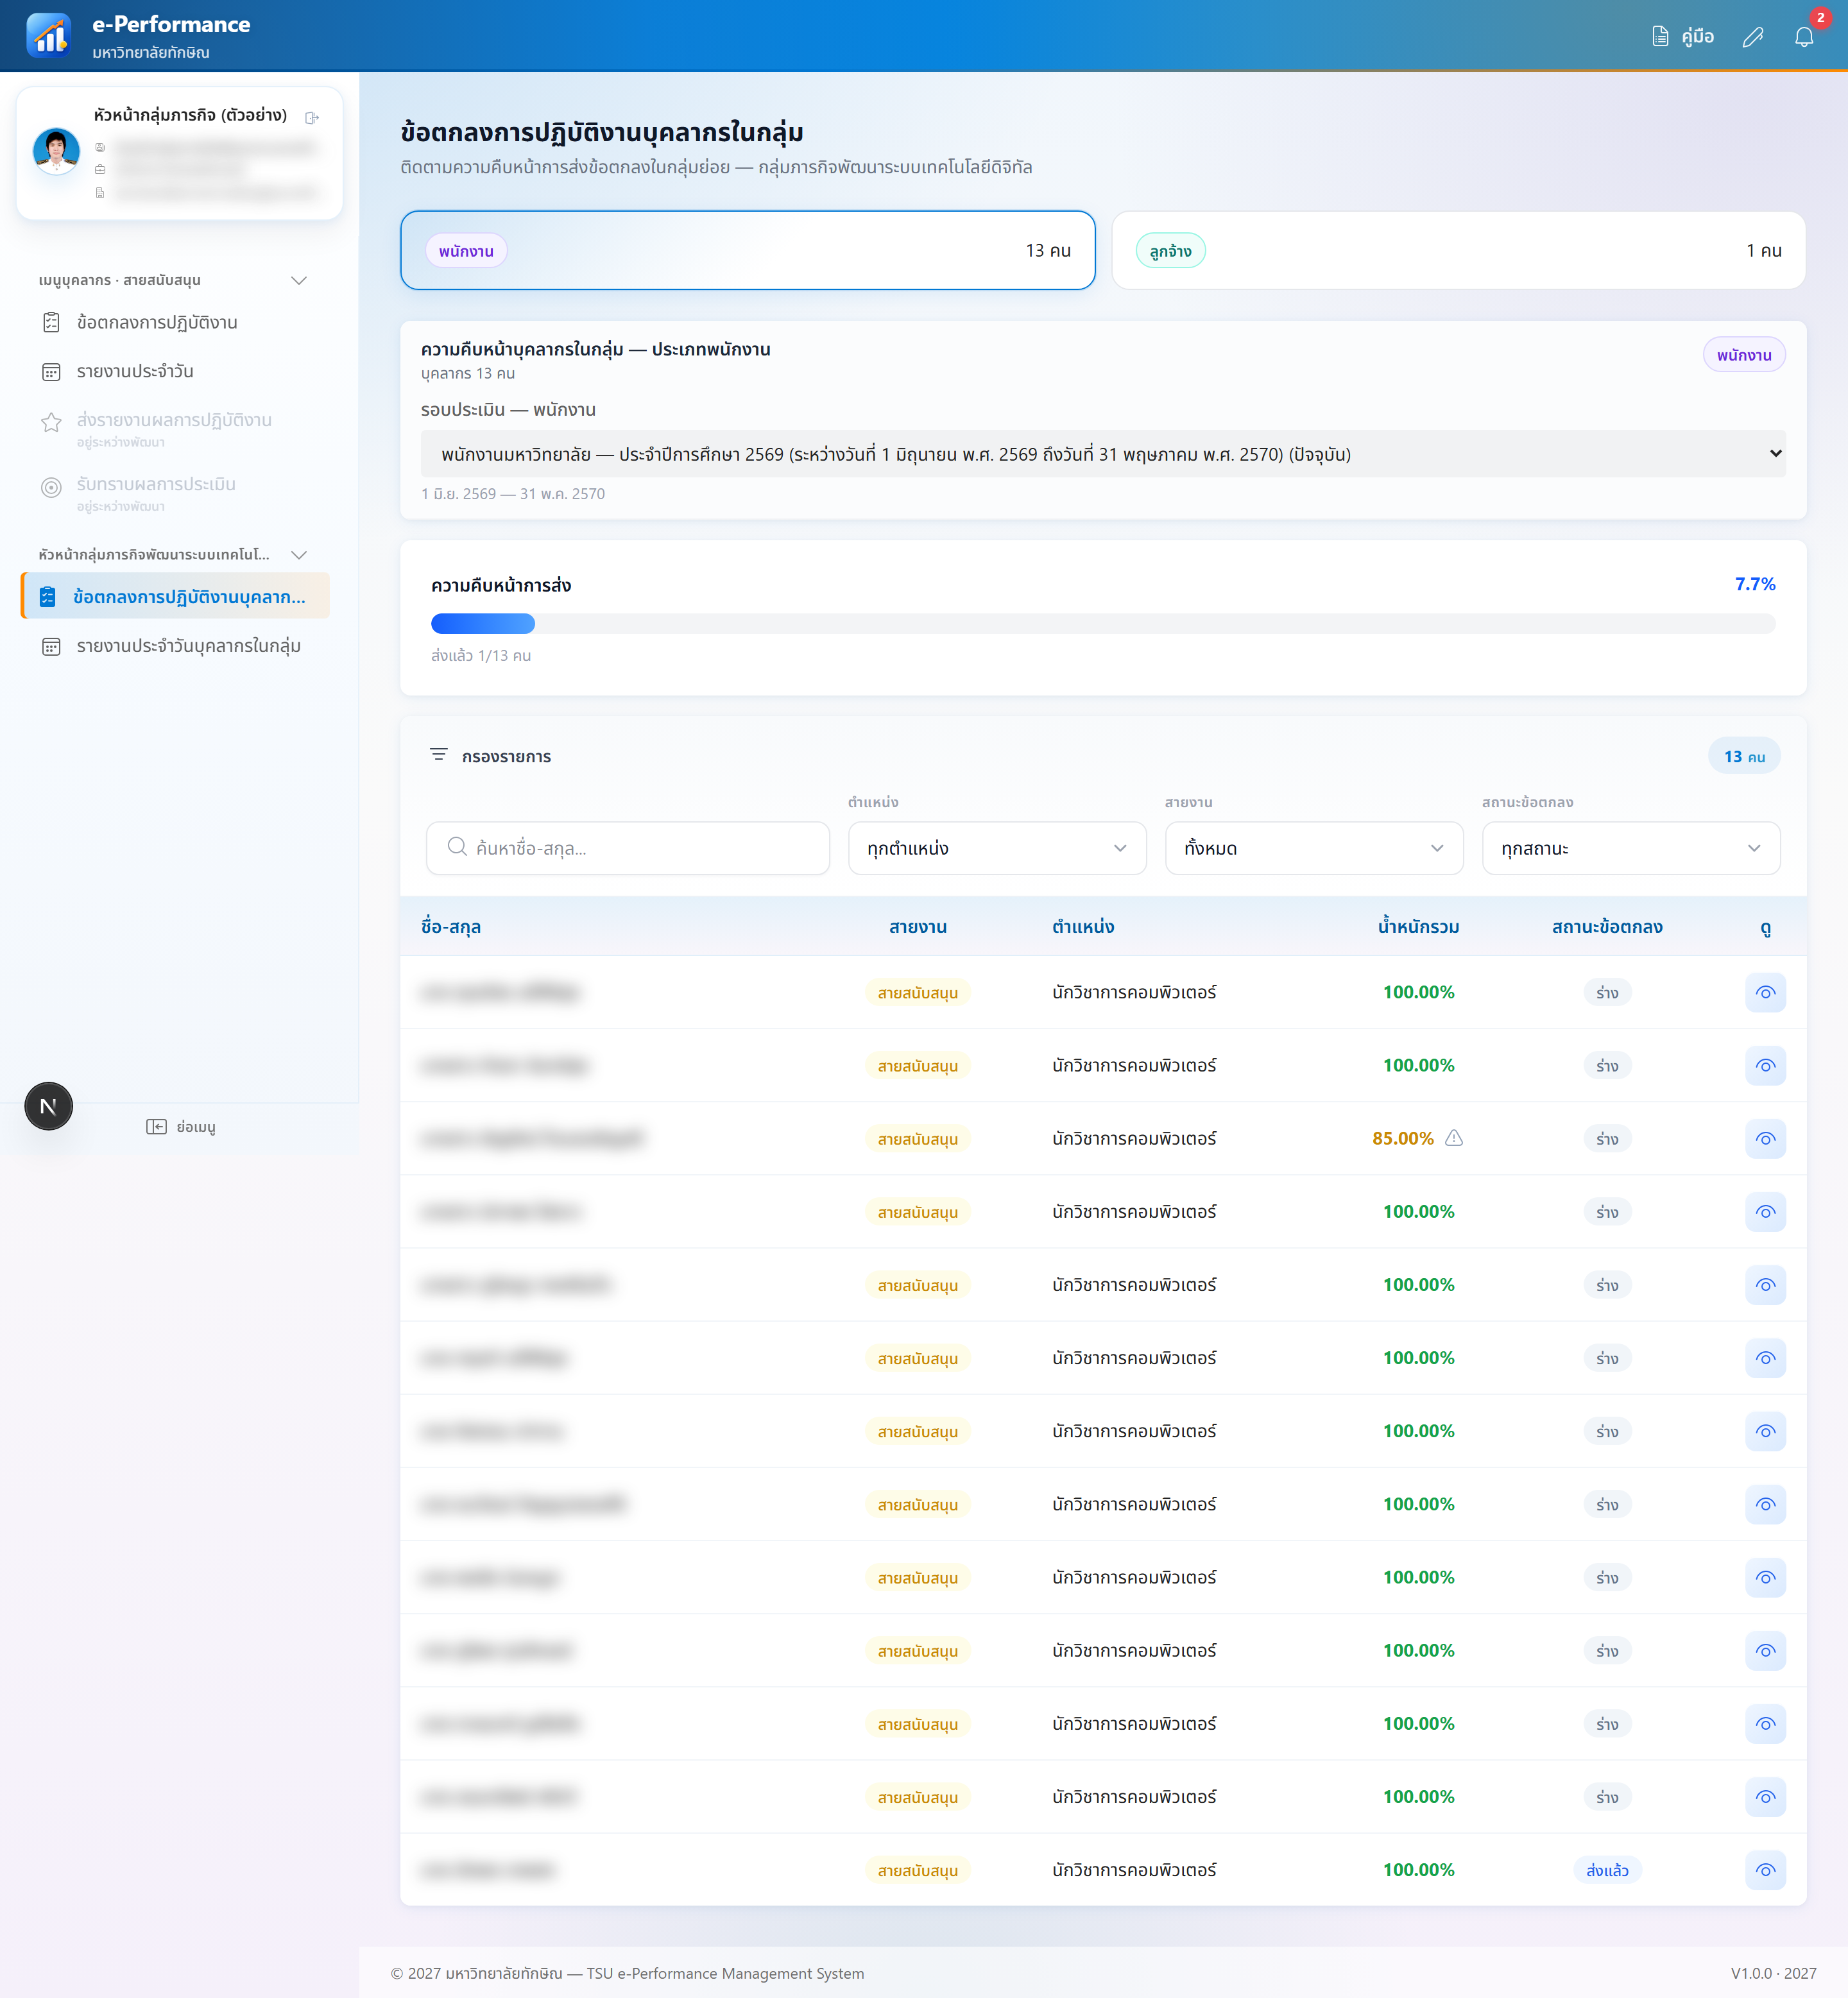
Task: Open รายงานประจำวันบุคลากรในกลุ่ม menu item
Action: [x=176, y=646]
